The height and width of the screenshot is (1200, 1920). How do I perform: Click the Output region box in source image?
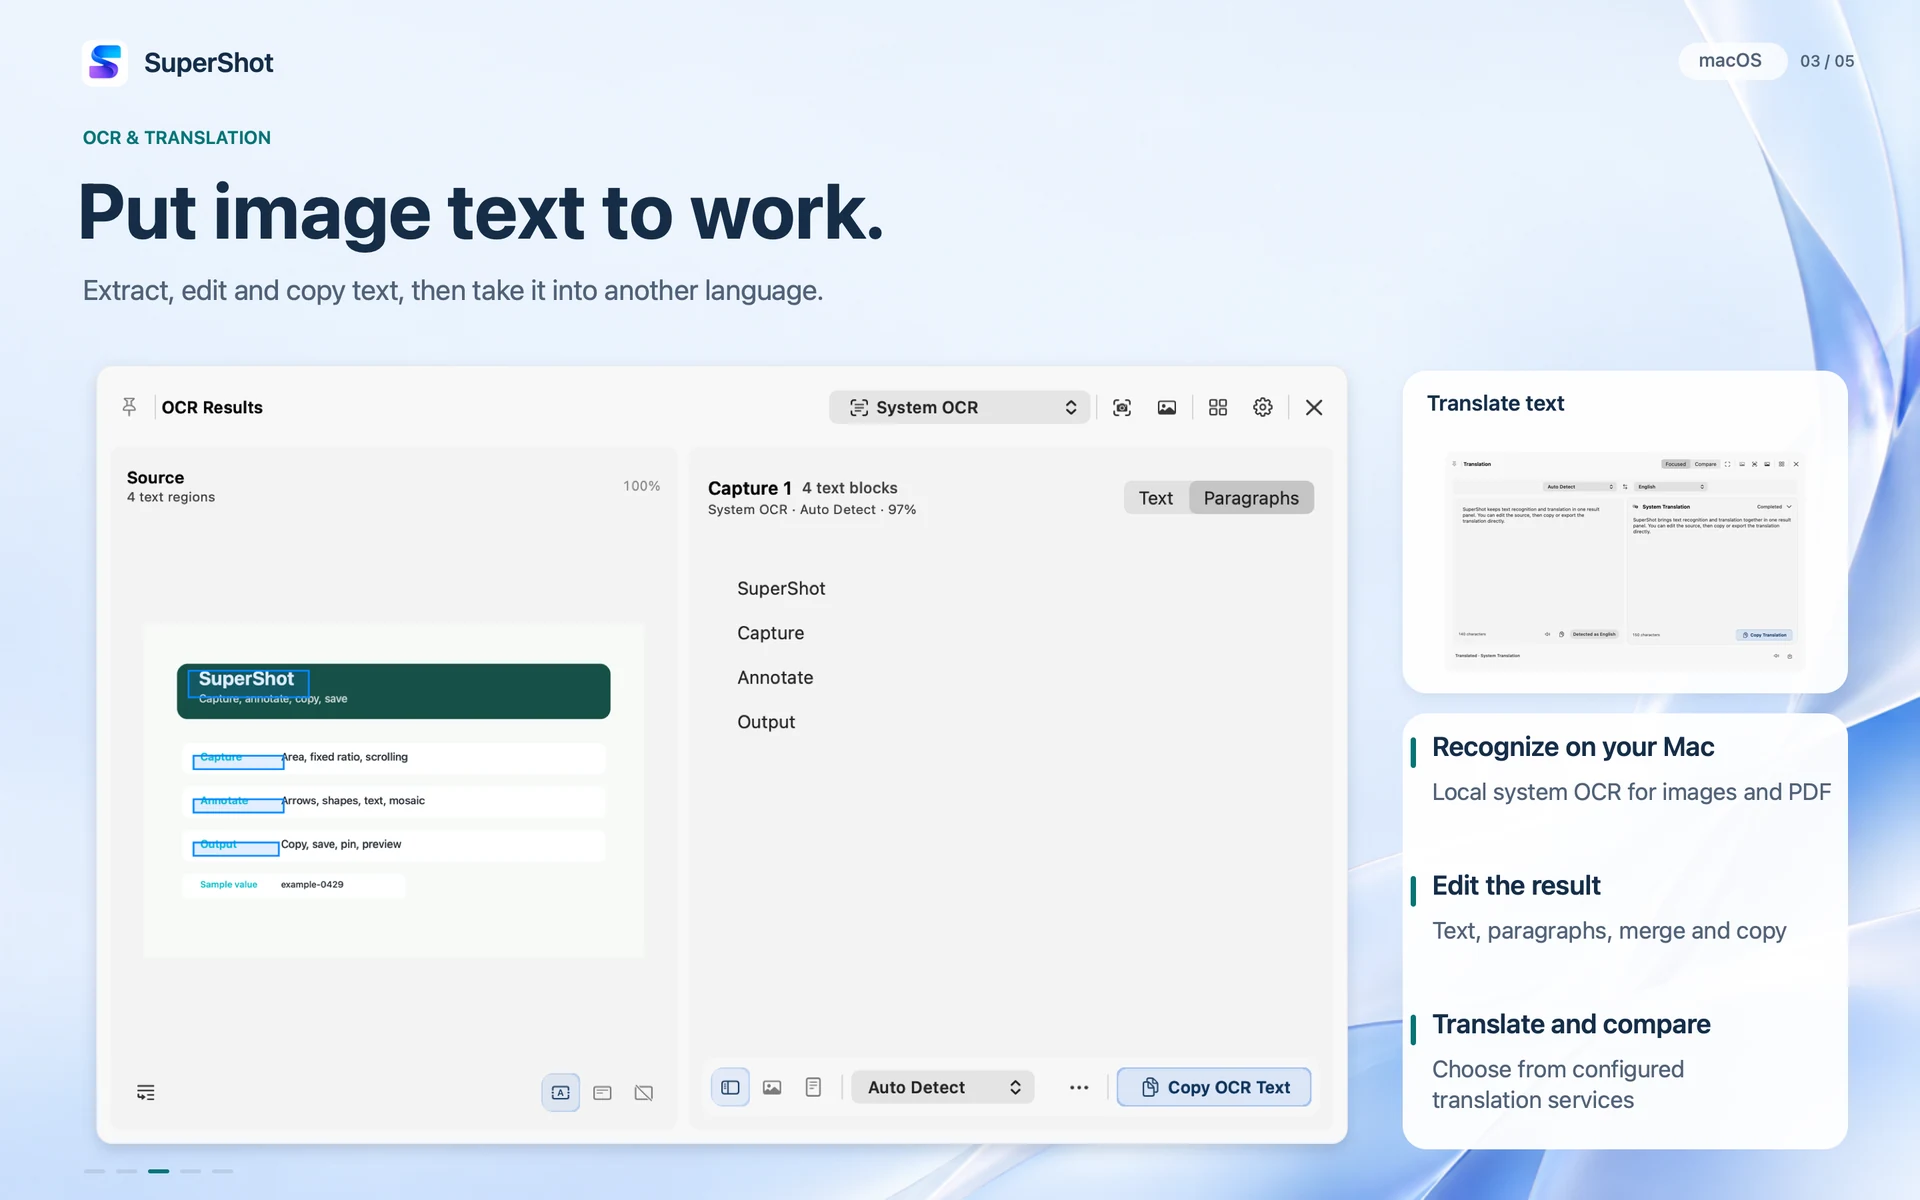236,849
